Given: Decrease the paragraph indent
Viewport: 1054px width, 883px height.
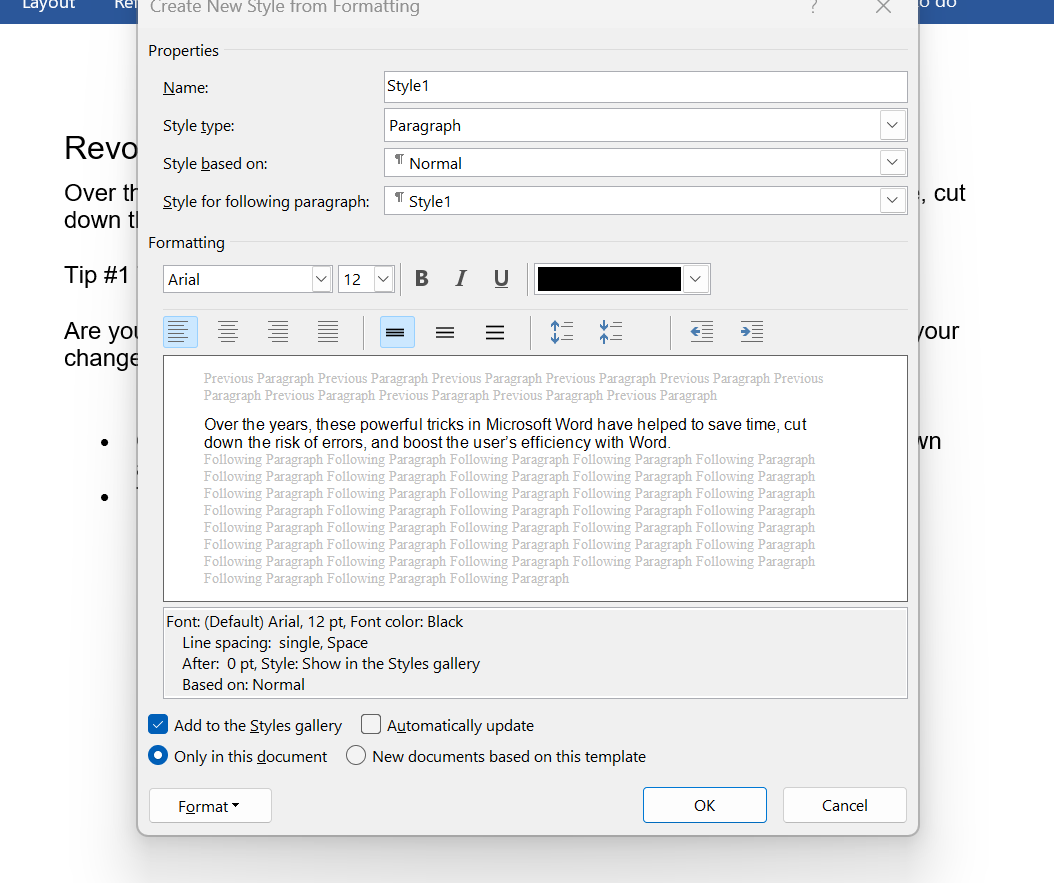Looking at the screenshot, I should [x=702, y=332].
